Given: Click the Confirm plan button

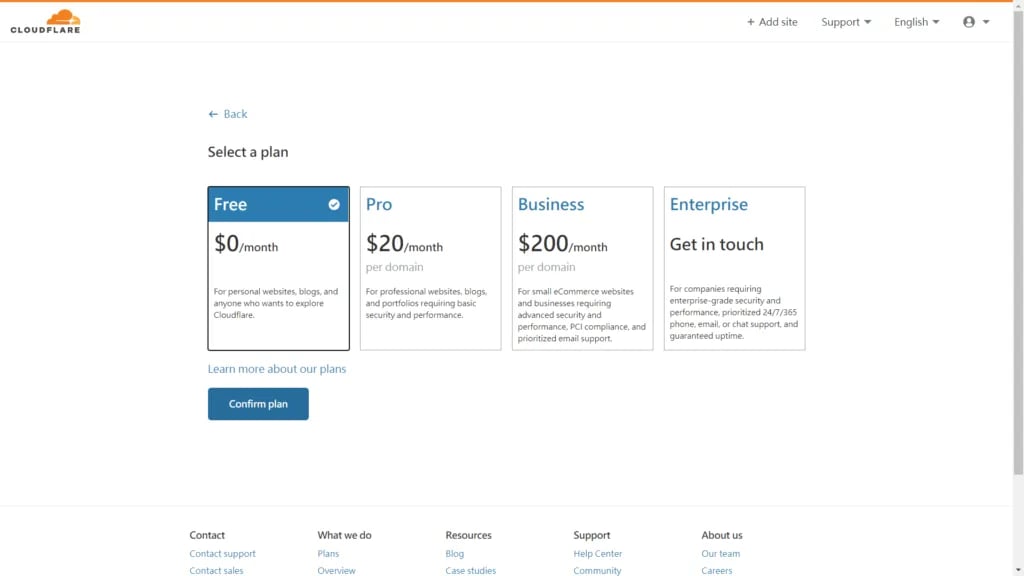Looking at the screenshot, I should point(258,404).
